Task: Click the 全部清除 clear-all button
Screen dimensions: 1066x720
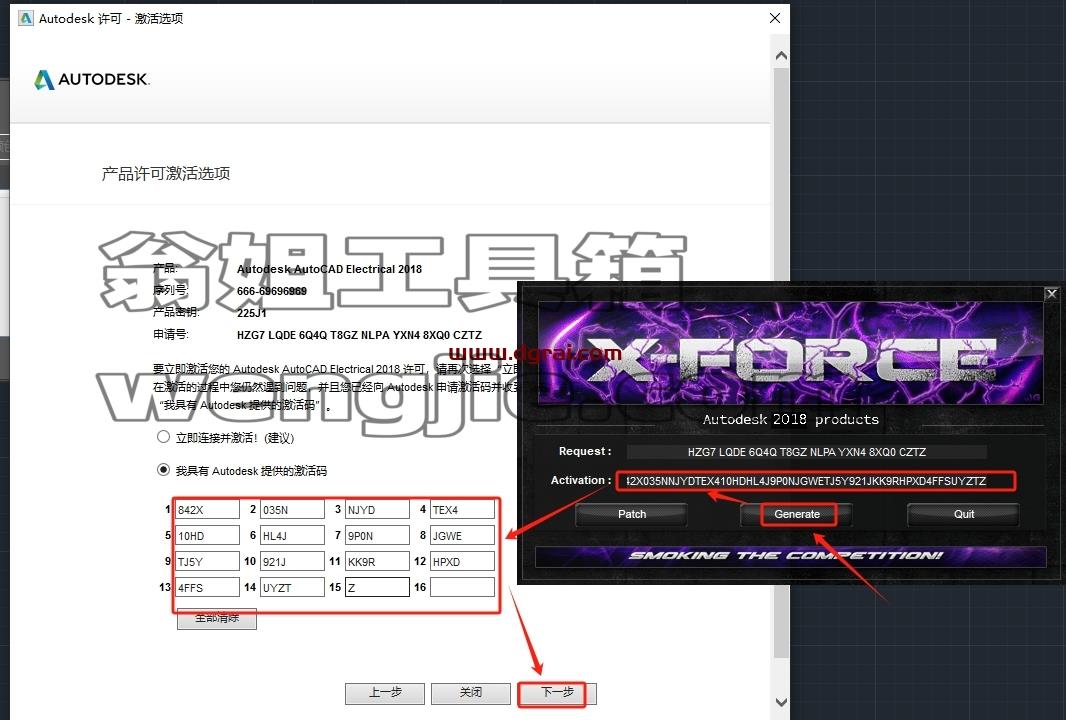Action: click(217, 619)
